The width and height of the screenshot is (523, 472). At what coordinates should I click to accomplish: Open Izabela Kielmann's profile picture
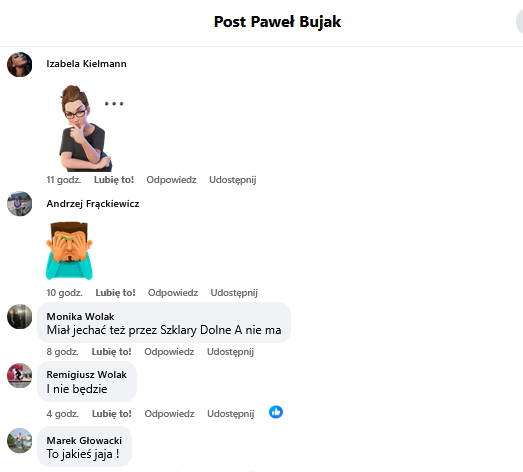pyautogui.click(x=20, y=64)
